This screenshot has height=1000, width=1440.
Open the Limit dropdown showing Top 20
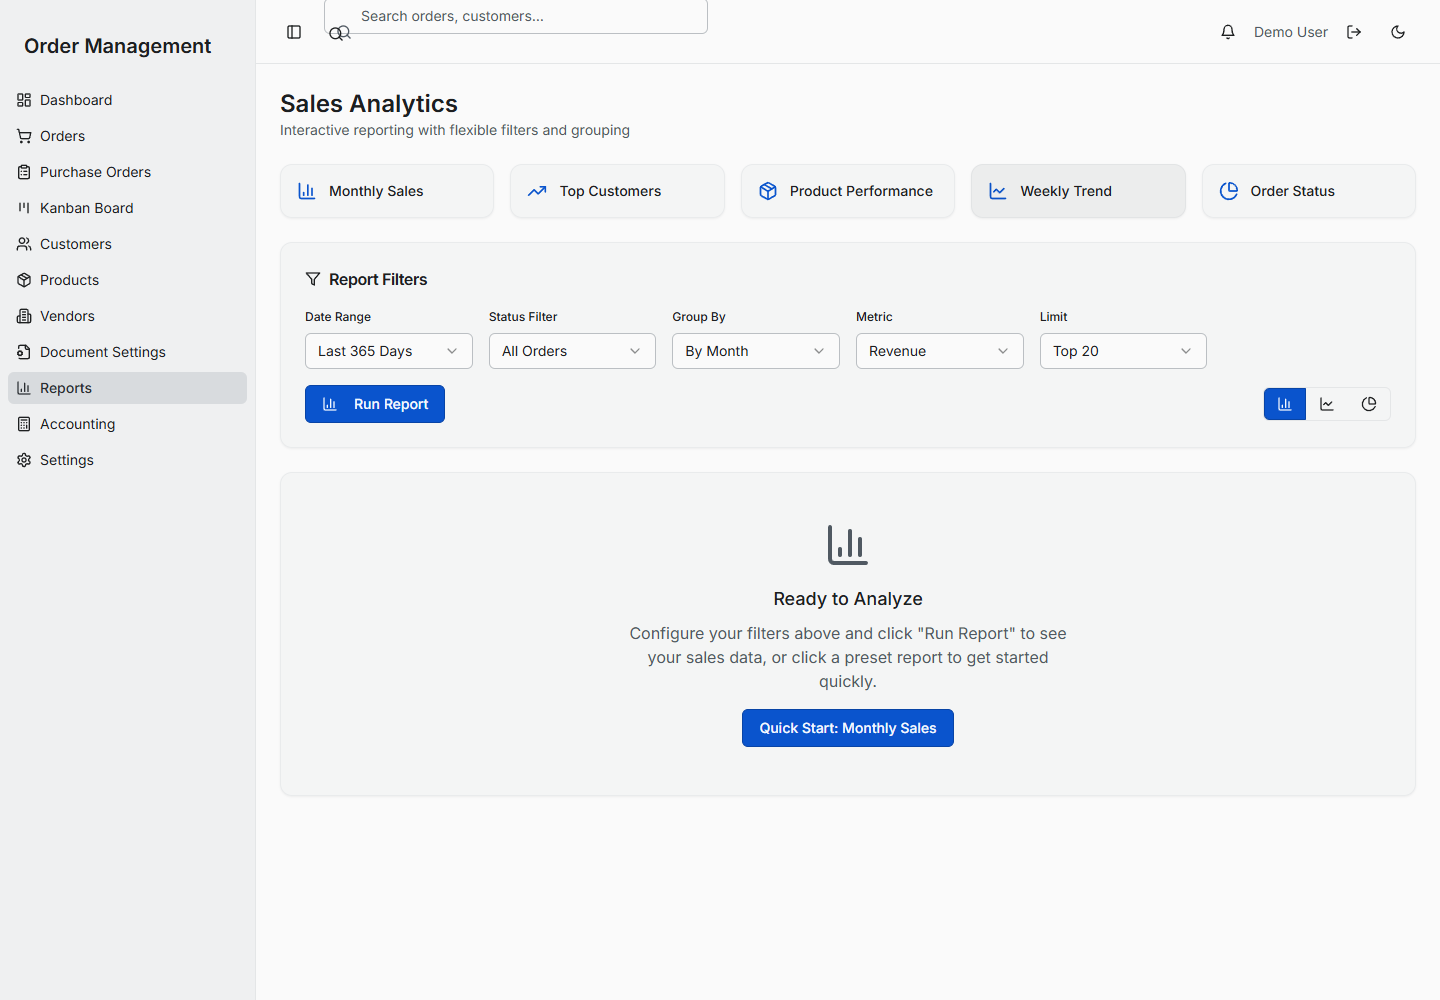click(x=1123, y=351)
